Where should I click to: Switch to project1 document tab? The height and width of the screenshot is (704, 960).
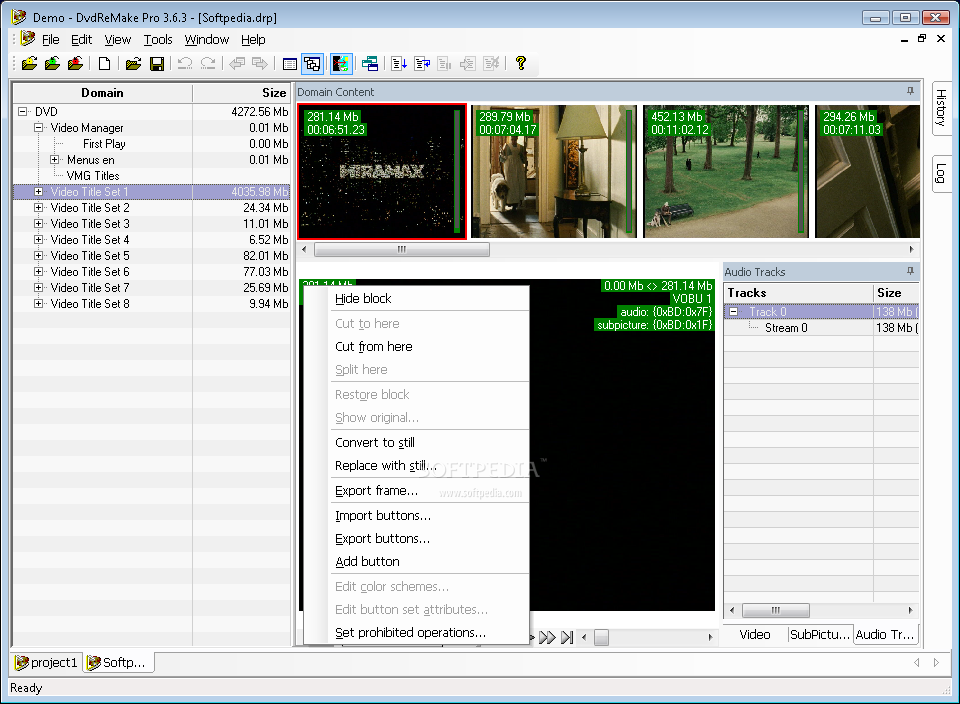click(x=47, y=662)
